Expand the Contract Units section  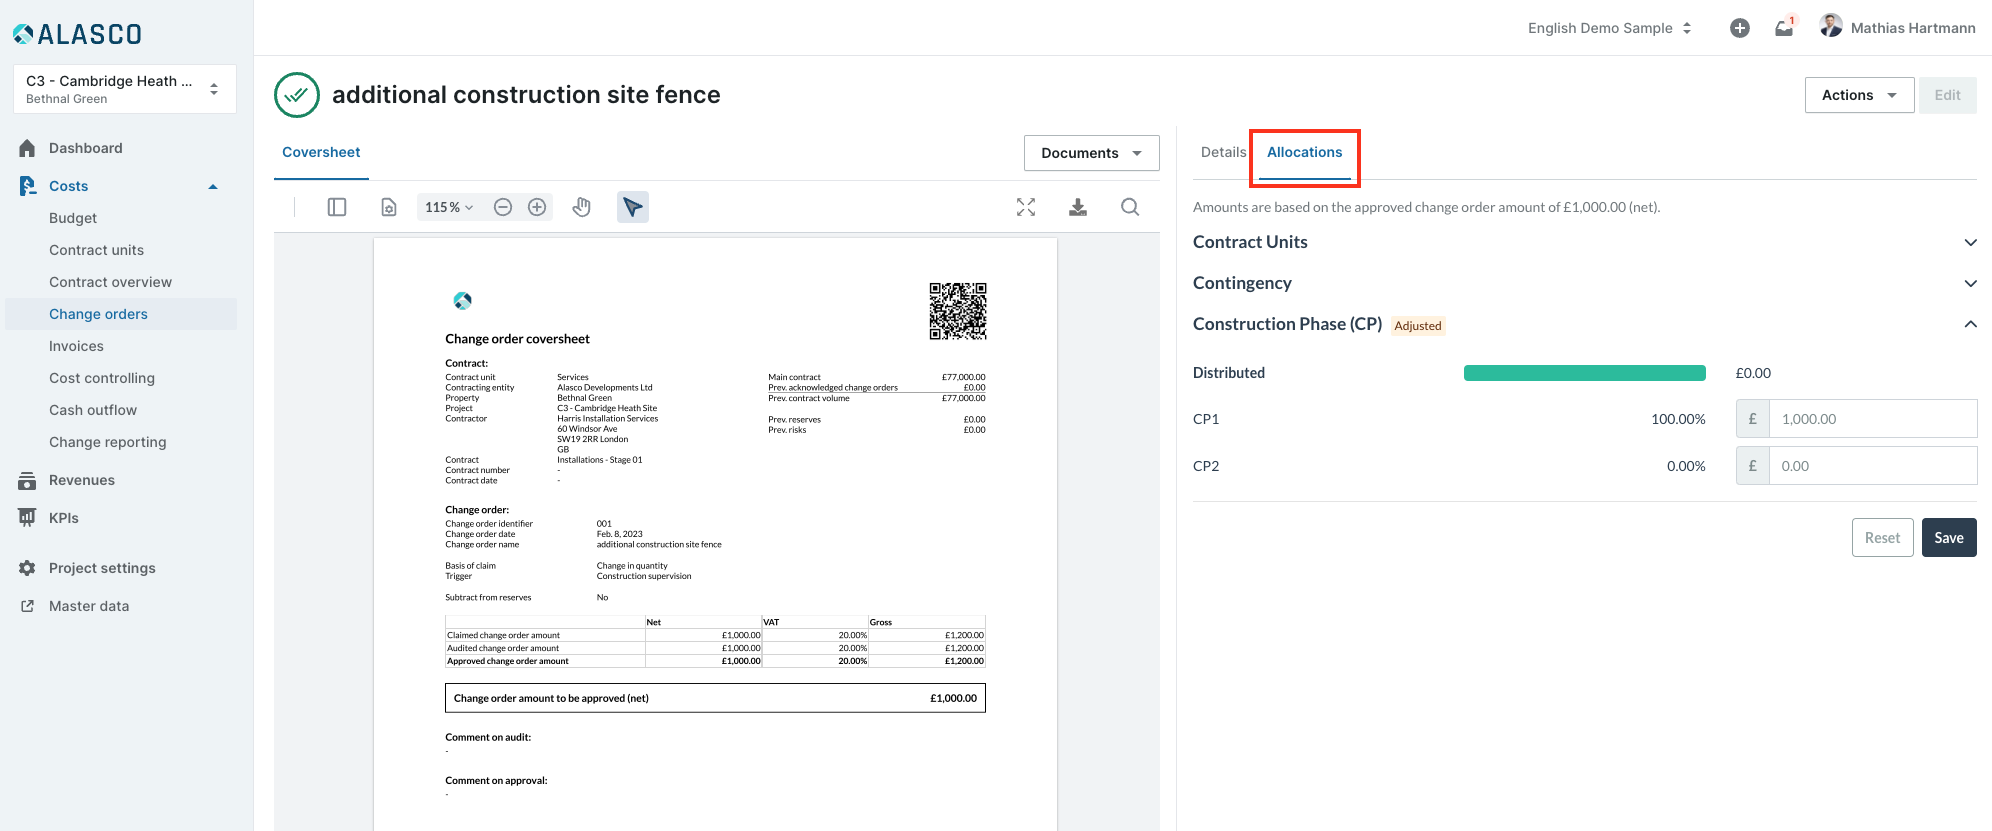click(1970, 242)
